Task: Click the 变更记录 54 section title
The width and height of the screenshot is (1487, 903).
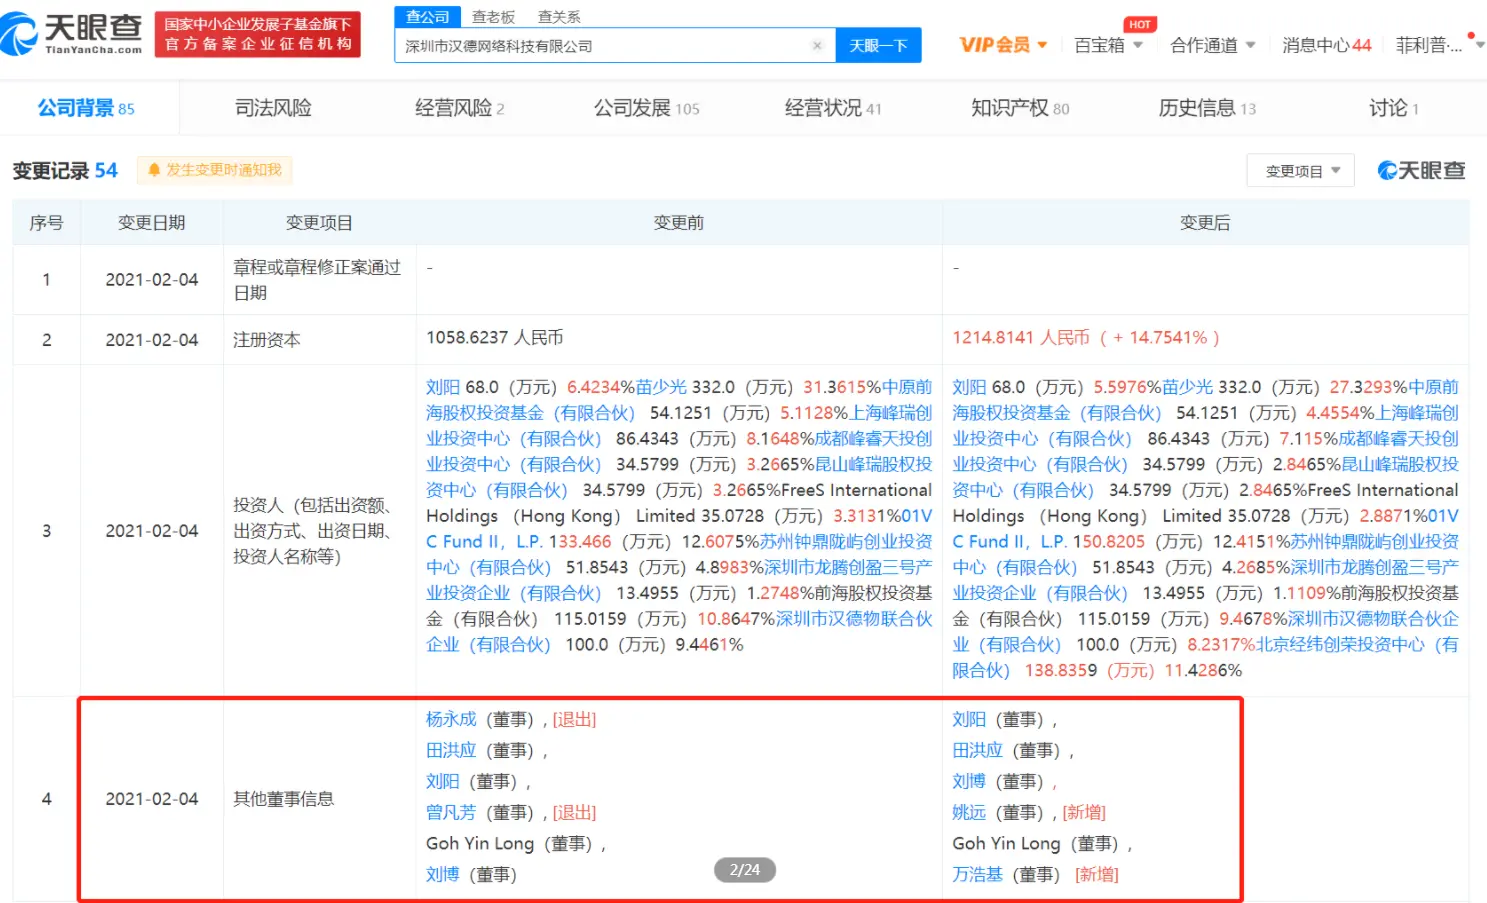Action: pyautogui.click(x=65, y=171)
